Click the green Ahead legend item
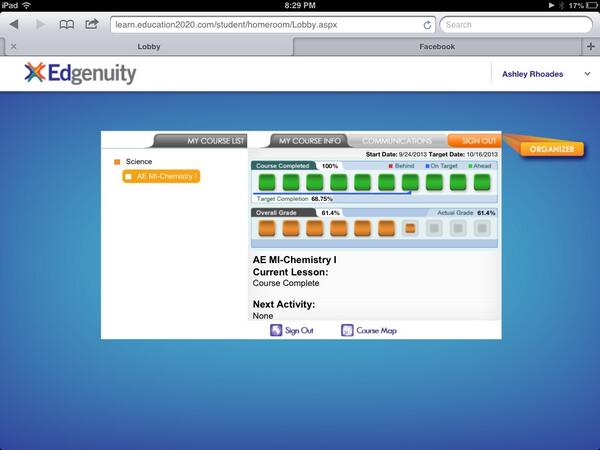 [x=479, y=166]
